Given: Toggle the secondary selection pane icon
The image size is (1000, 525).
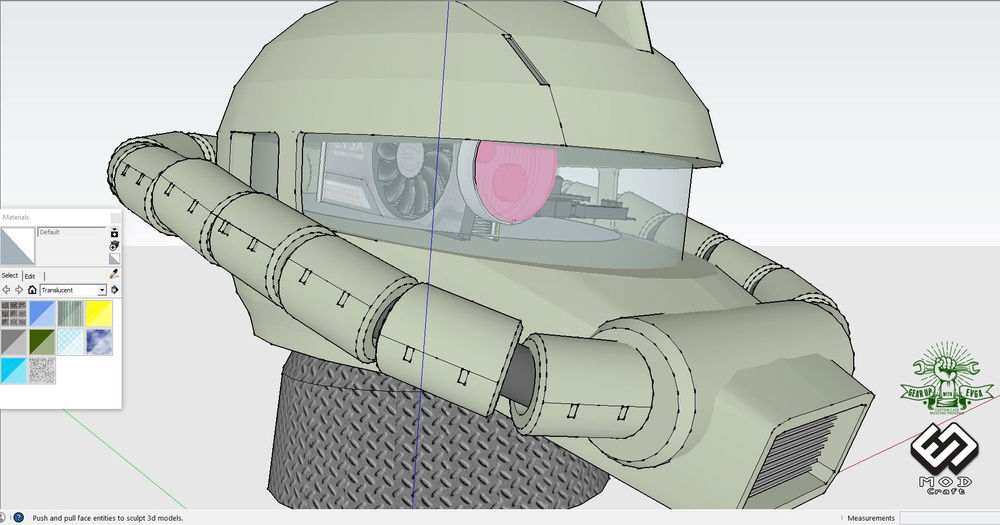Looking at the screenshot, I should pyautogui.click(x=115, y=245).
